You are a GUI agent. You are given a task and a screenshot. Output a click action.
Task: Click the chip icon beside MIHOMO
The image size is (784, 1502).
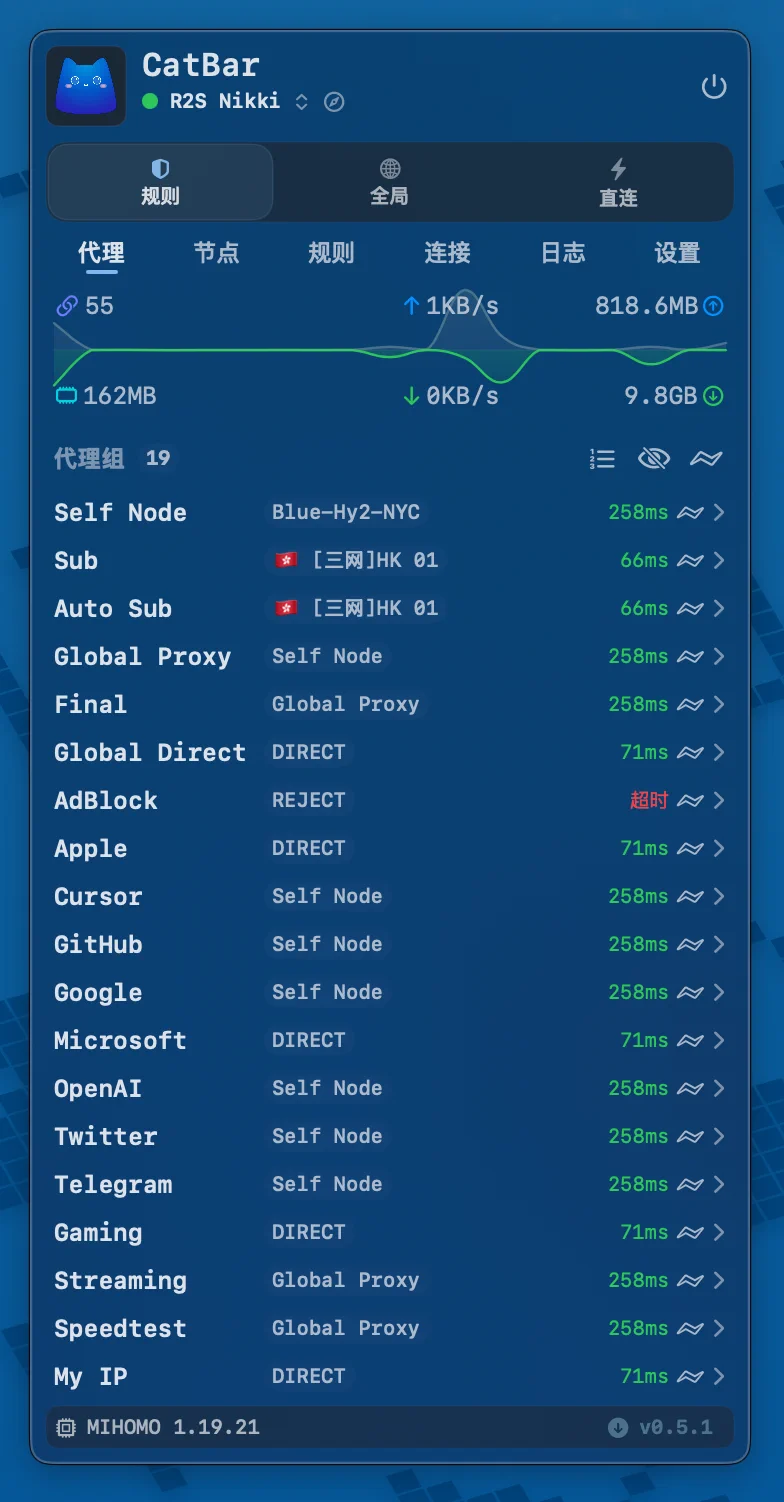[x=66, y=1428]
